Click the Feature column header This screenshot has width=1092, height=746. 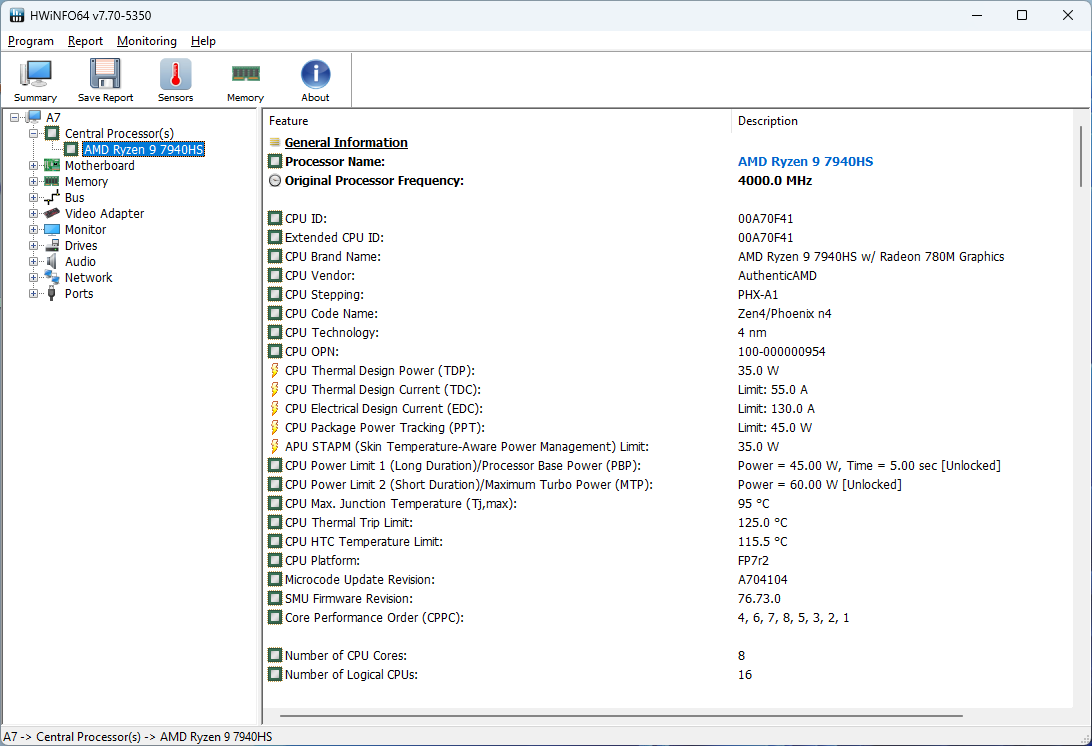pyautogui.click(x=497, y=121)
